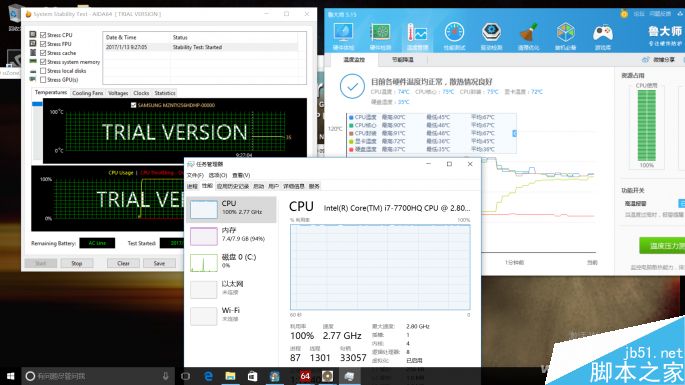Click green temperature stress test button

click(662, 246)
